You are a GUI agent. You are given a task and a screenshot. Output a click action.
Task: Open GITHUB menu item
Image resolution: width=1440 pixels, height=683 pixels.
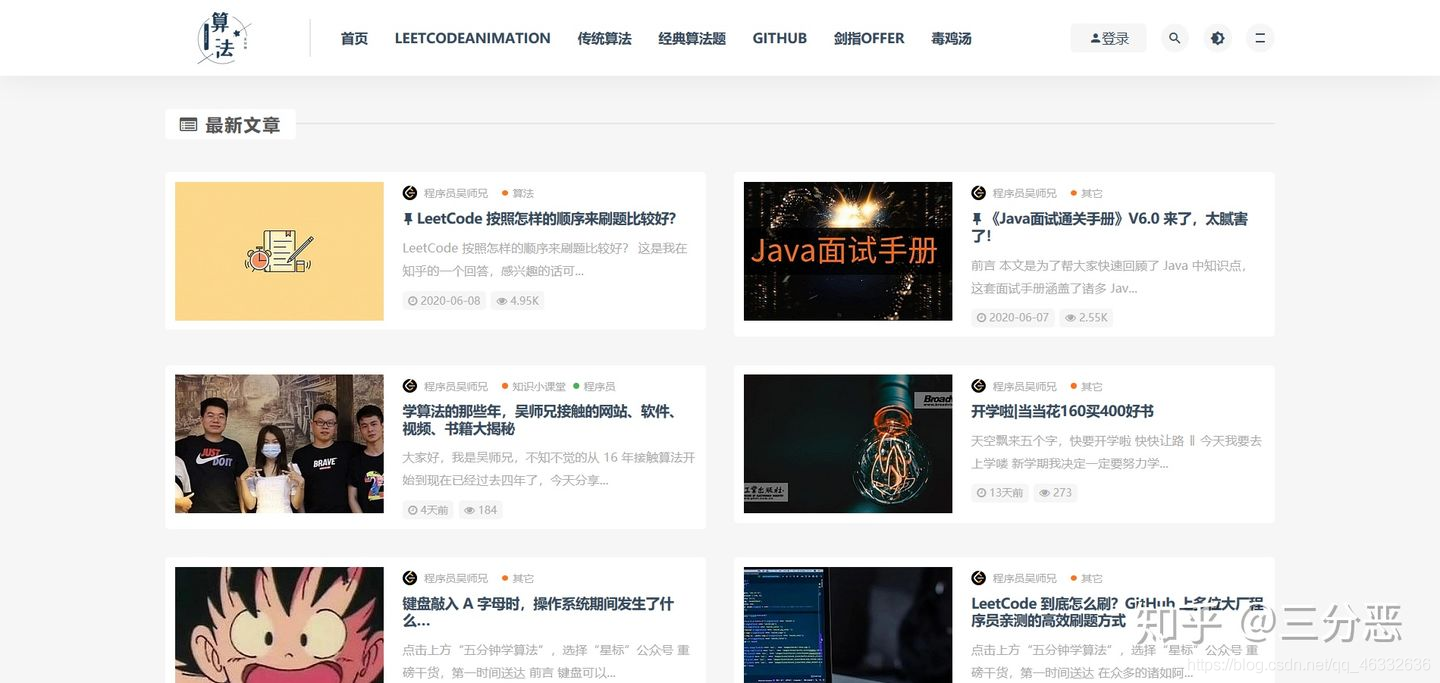pos(779,38)
